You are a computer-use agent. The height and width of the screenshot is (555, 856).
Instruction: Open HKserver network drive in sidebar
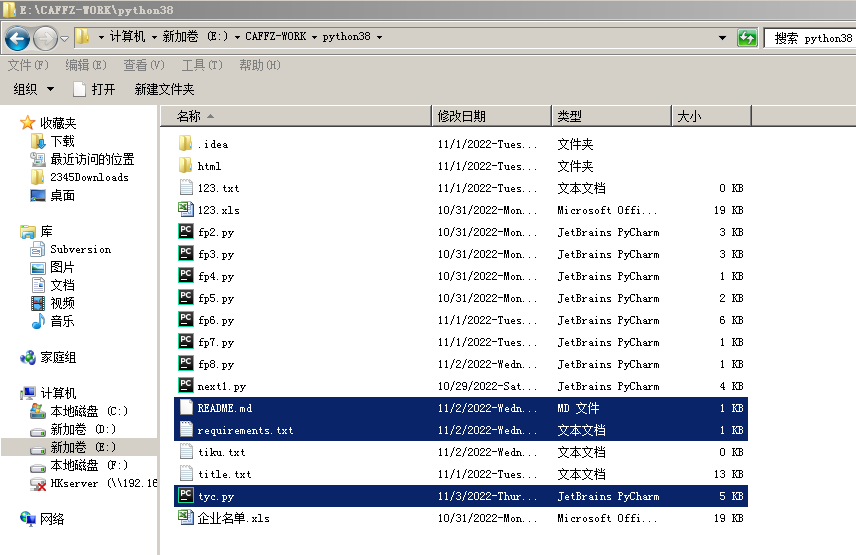click(x=89, y=483)
